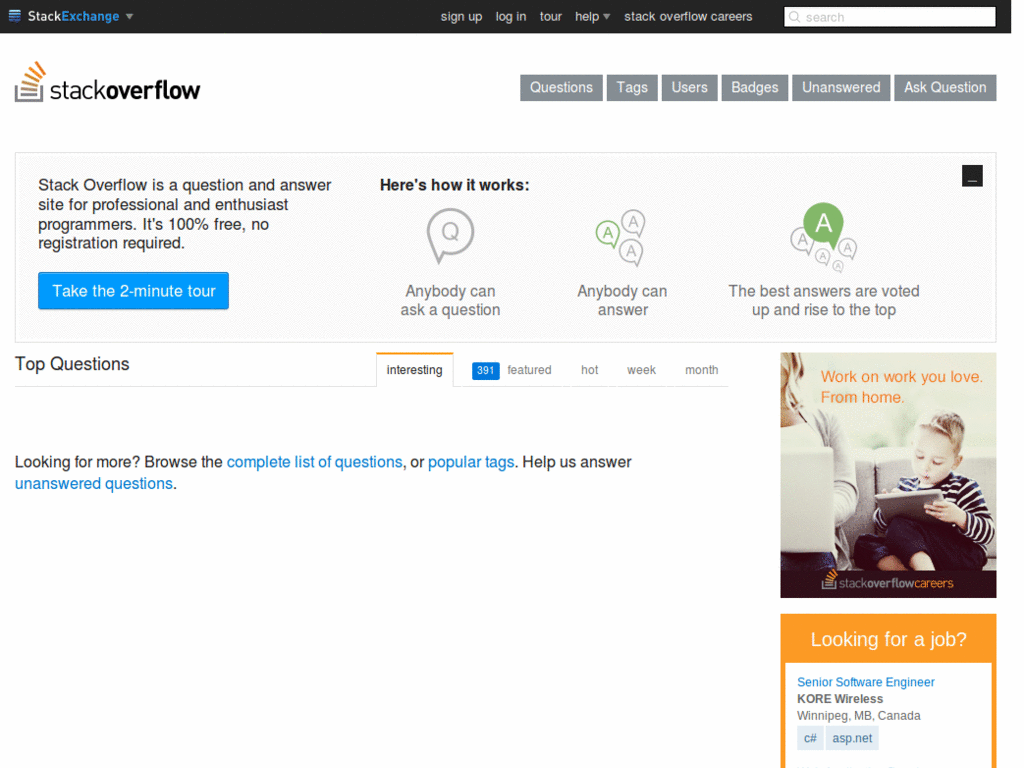Open stack overflow careers link
This screenshot has width=1024, height=768.
tap(688, 16)
